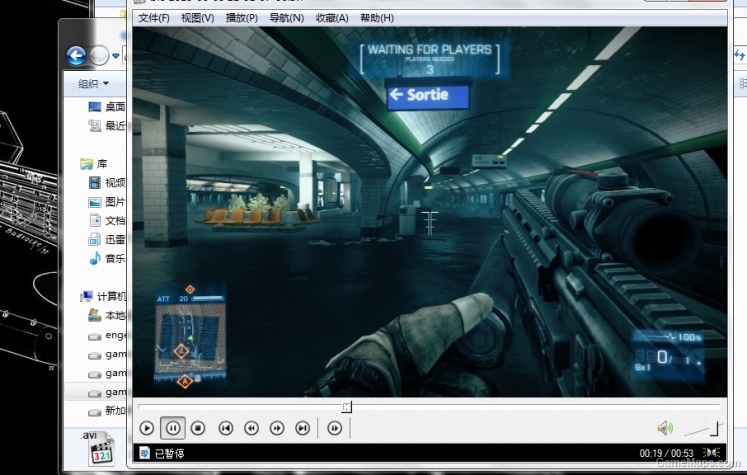This screenshot has width=747, height=475.
Task: Click the single frame step button
Action: click(335, 428)
